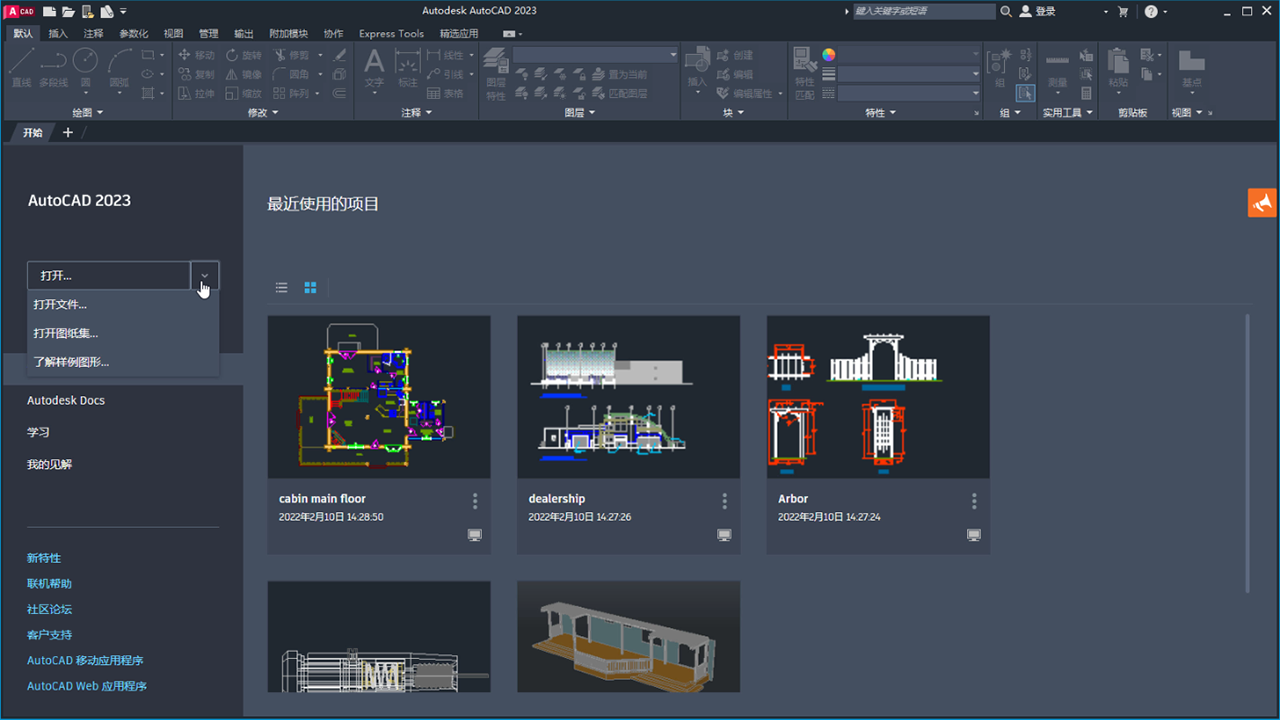This screenshot has height=720, width=1280.
Task: Open the 新特性 link
Action: coord(44,558)
